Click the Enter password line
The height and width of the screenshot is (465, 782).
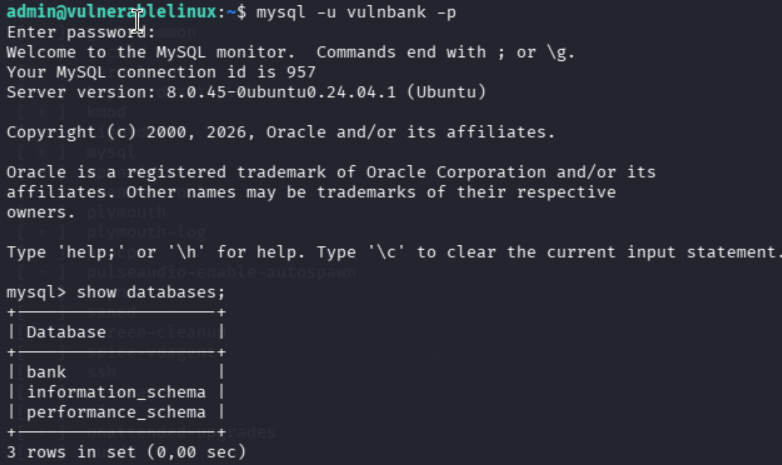click(x=81, y=32)
